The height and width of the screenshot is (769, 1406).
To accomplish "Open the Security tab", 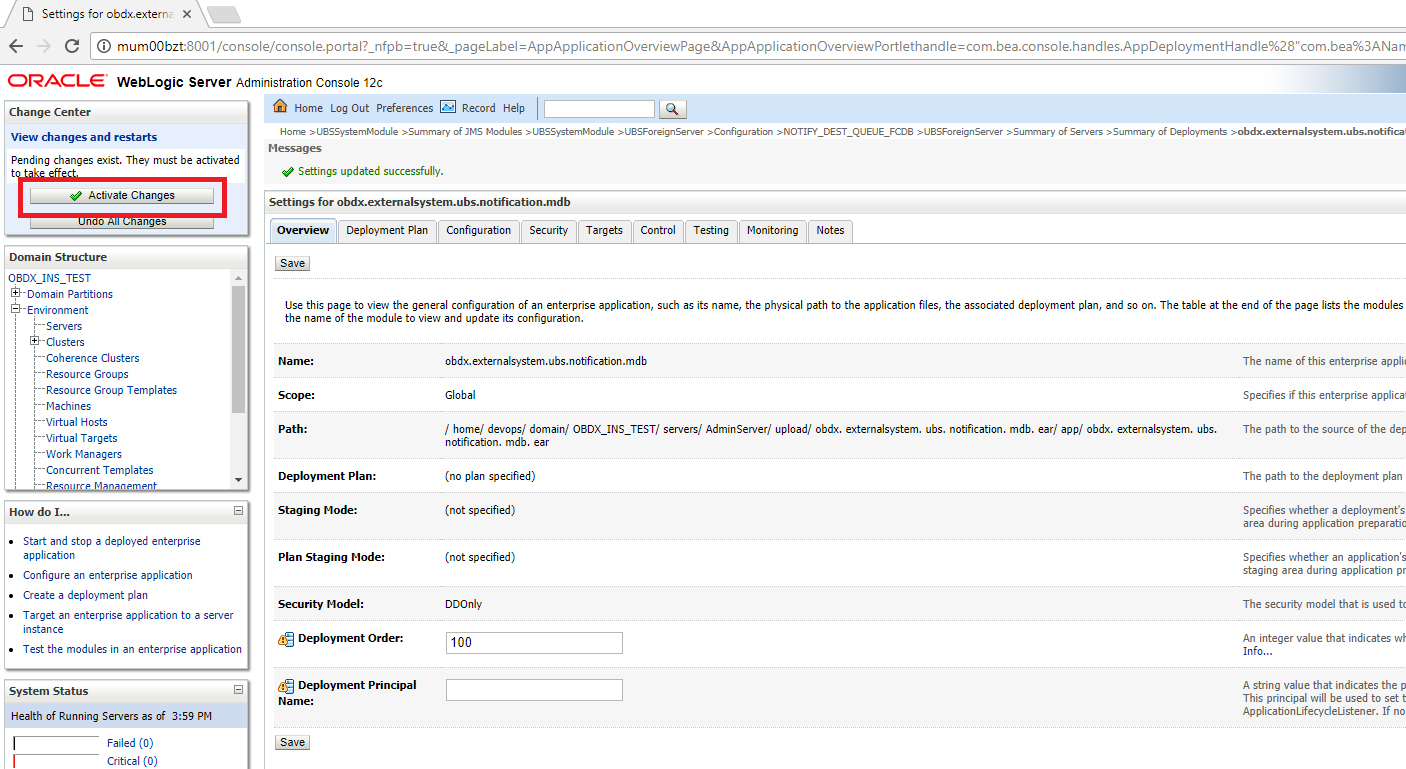I will click(x=548, y=230).
